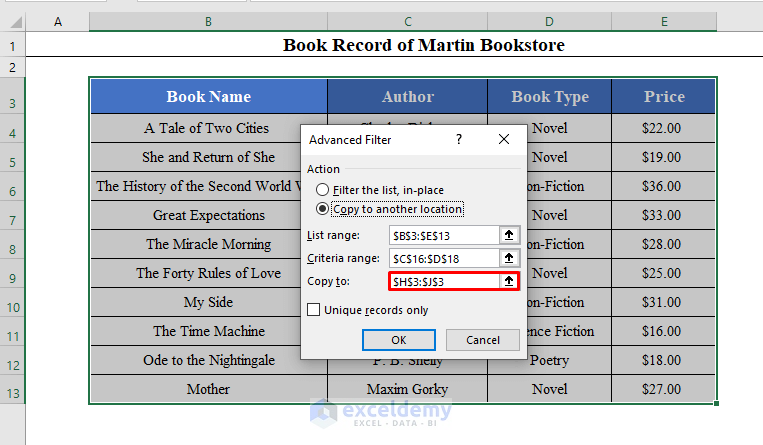763x445 pixels.
Task: Click price cell '$36.00'
Action: [664, 186]
